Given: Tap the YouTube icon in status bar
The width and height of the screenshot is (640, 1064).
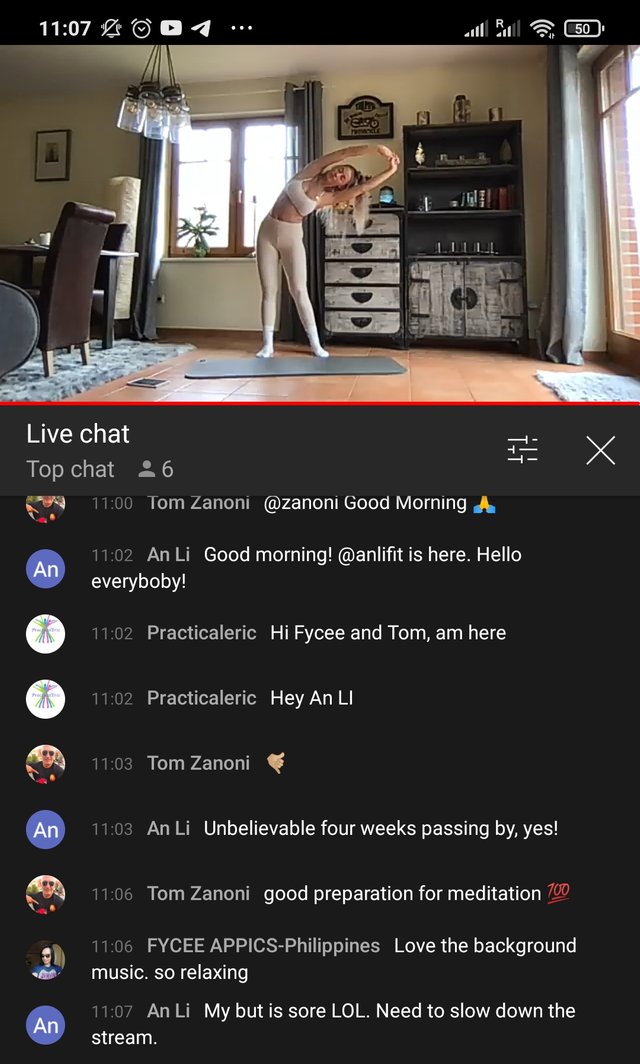Looking at the screenshot, I should [171, 28].
